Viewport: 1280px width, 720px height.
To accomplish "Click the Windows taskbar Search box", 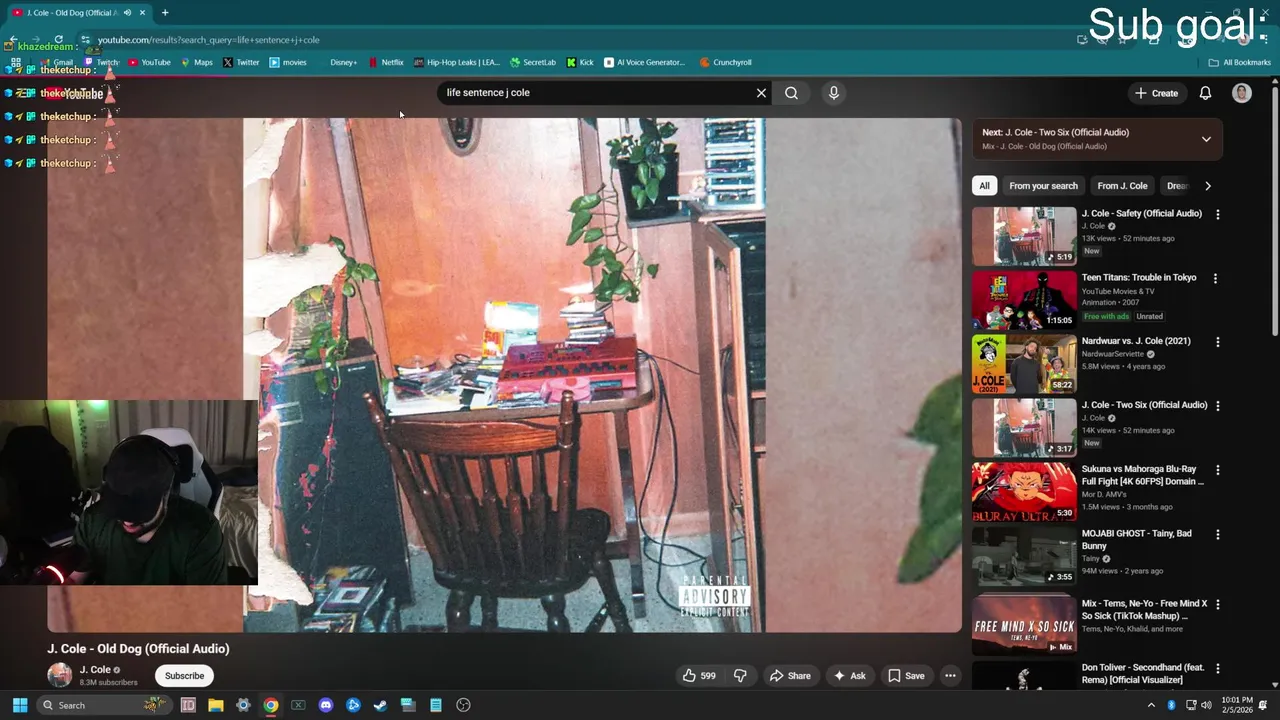I will 103,705.
